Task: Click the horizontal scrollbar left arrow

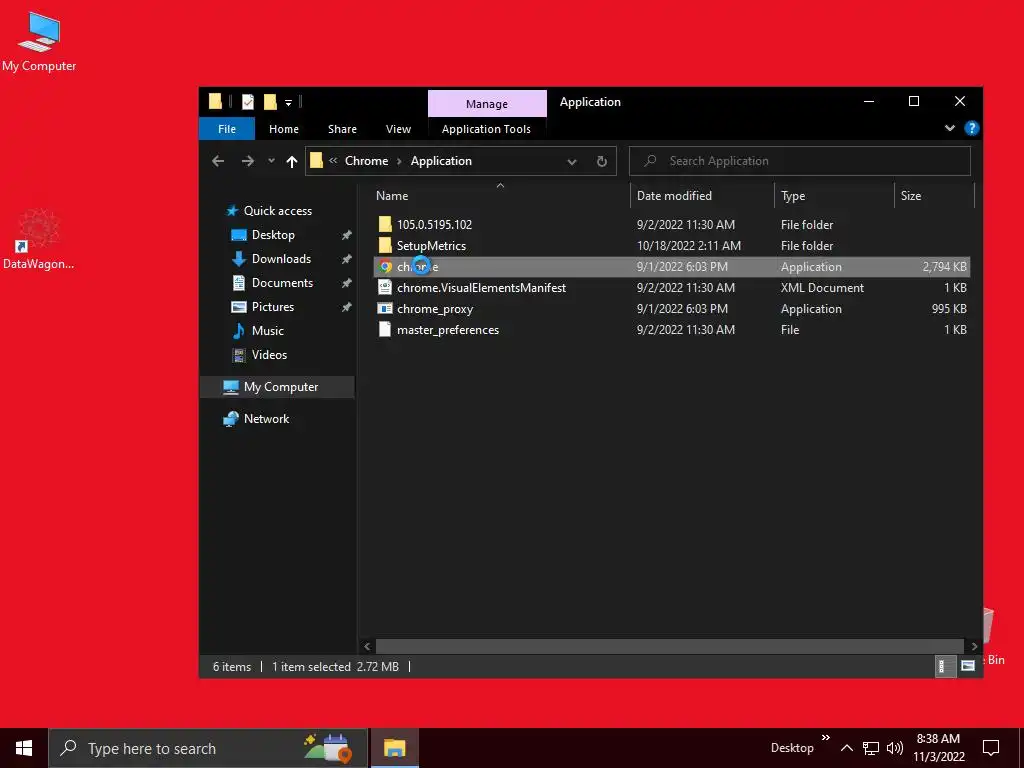Action: (367, 647)
